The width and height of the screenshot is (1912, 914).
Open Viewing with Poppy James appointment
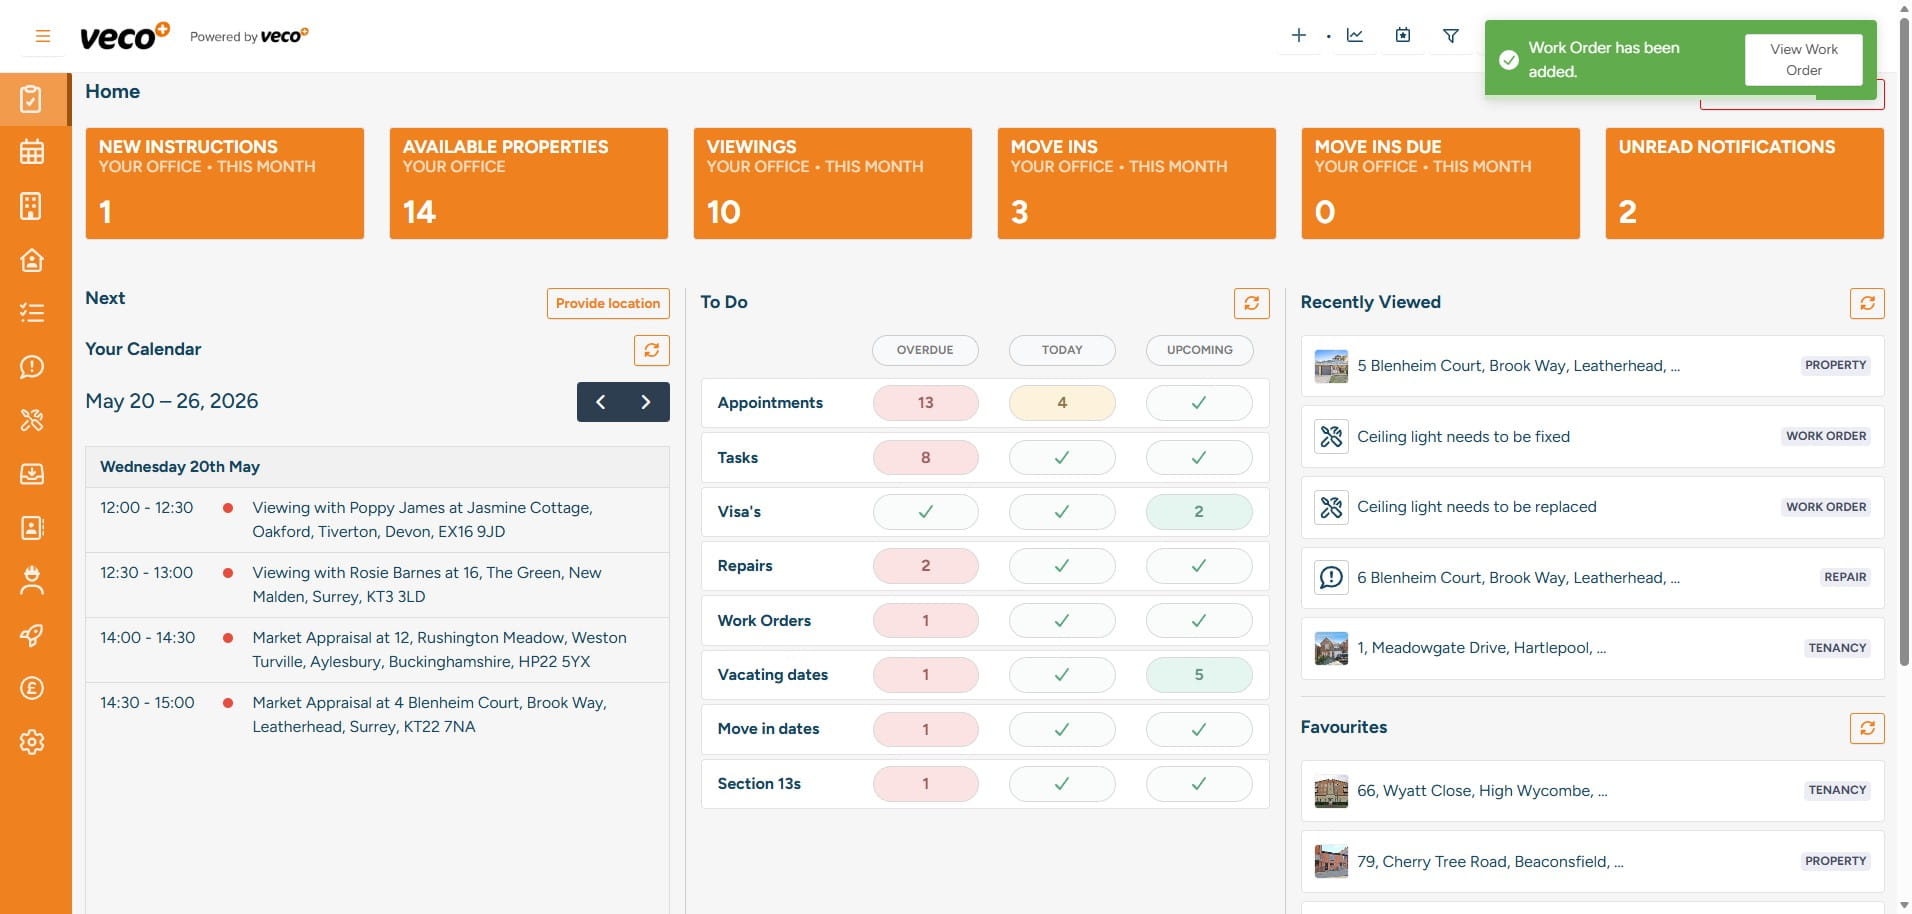pos(377,520)
